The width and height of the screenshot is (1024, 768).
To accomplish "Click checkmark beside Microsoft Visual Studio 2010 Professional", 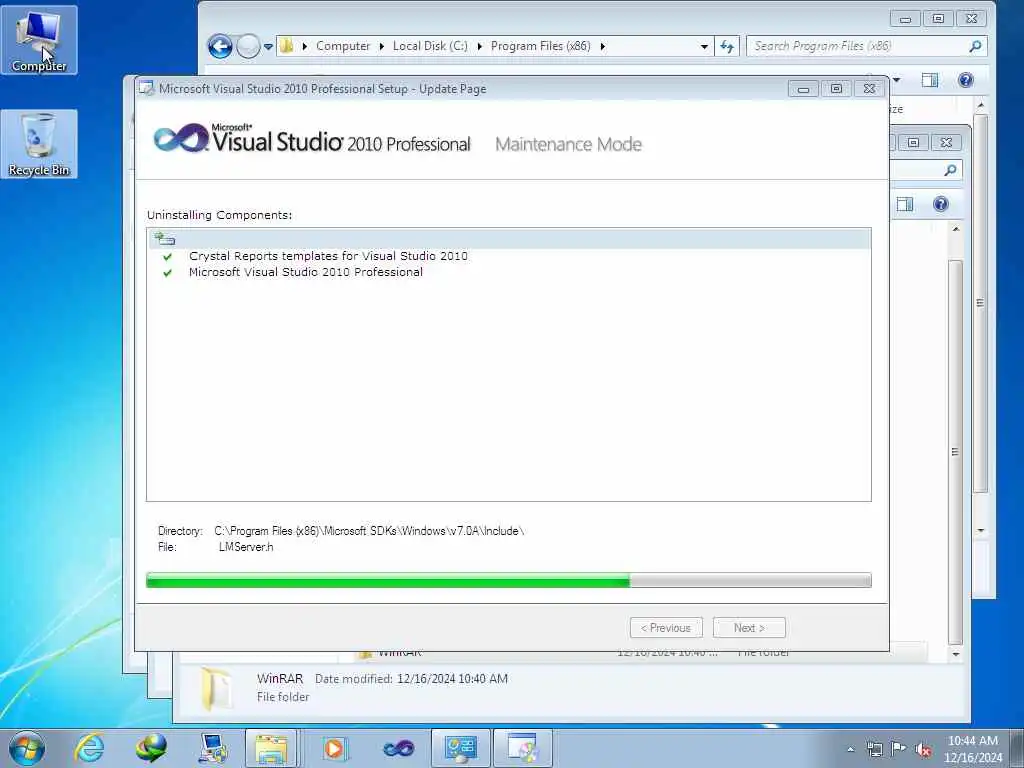I will [x=168, y=273].
